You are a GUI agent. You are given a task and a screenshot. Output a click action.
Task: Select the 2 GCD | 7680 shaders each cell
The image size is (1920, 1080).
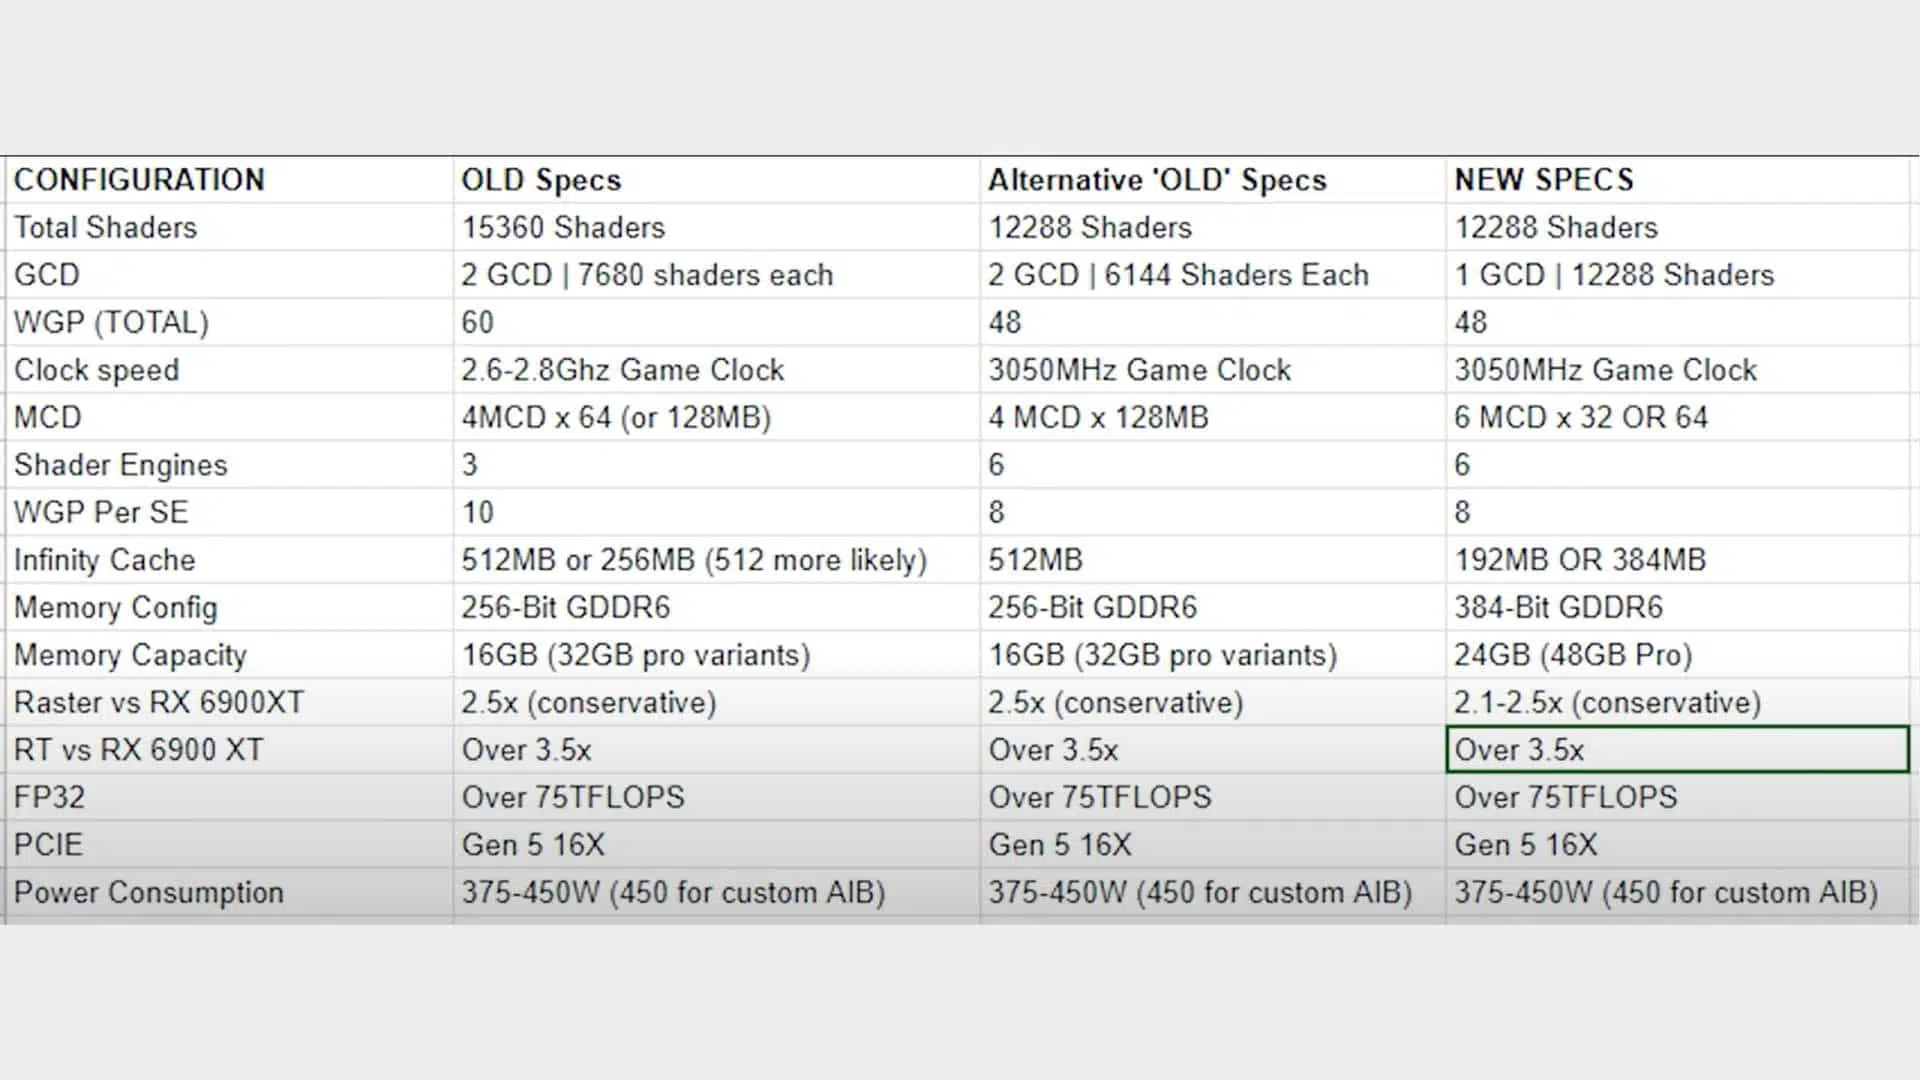point(716,275)
